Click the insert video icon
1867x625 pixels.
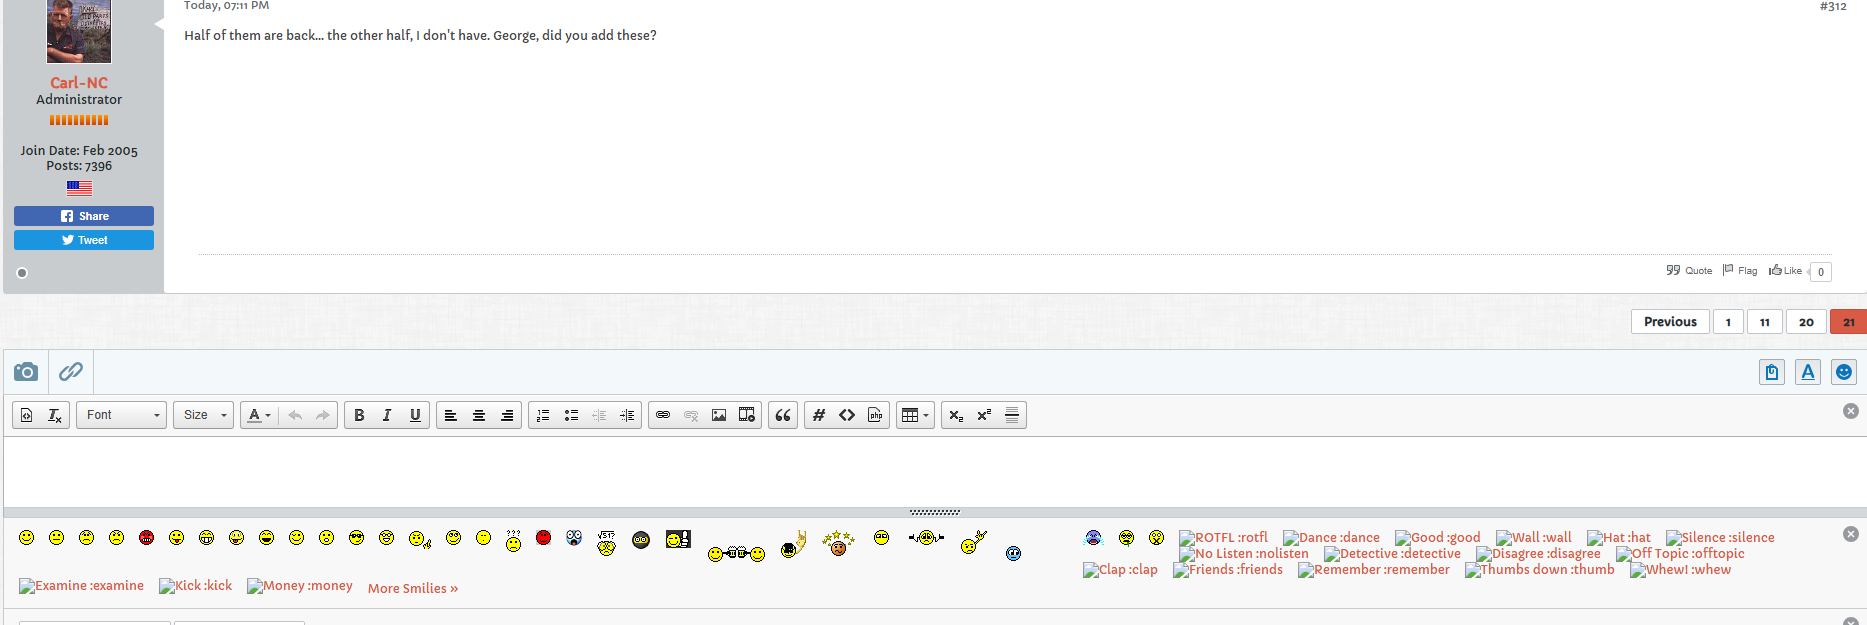(x=747, y=415)
